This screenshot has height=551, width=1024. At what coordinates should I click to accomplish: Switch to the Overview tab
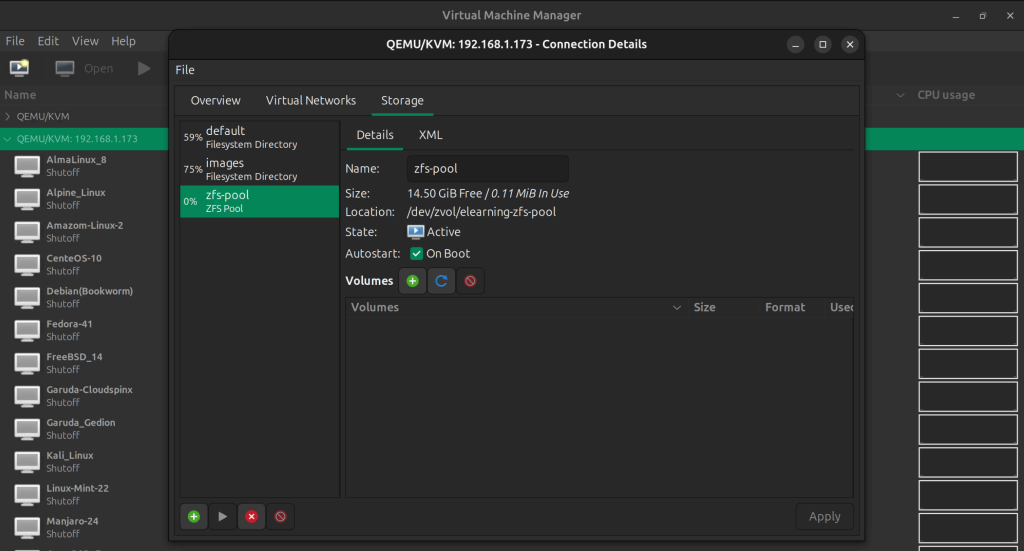(216, 101)
